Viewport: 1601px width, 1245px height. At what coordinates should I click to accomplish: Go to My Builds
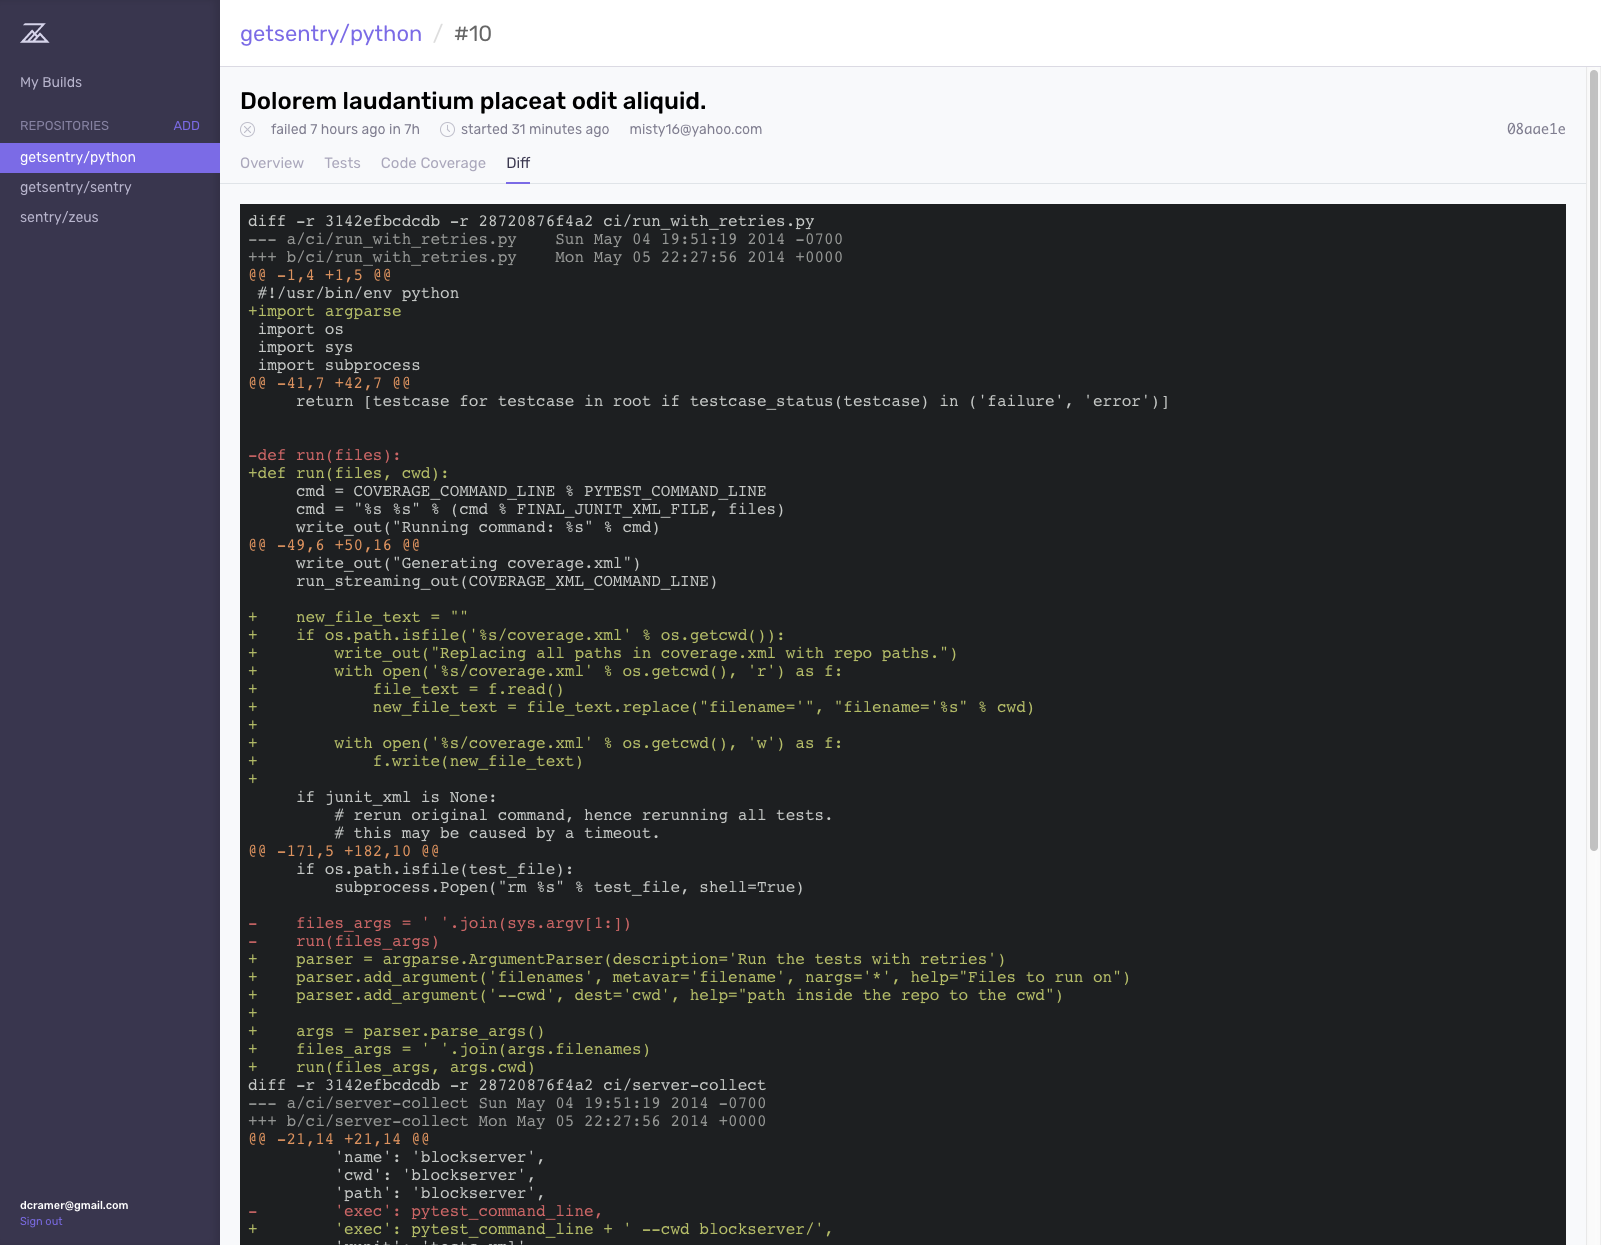pos(49,82)
